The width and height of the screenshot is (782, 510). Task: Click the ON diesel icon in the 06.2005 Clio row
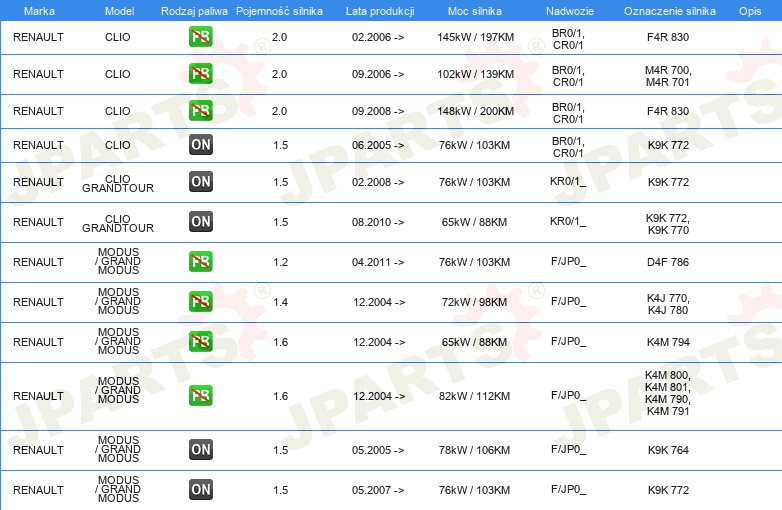point(201,145)
